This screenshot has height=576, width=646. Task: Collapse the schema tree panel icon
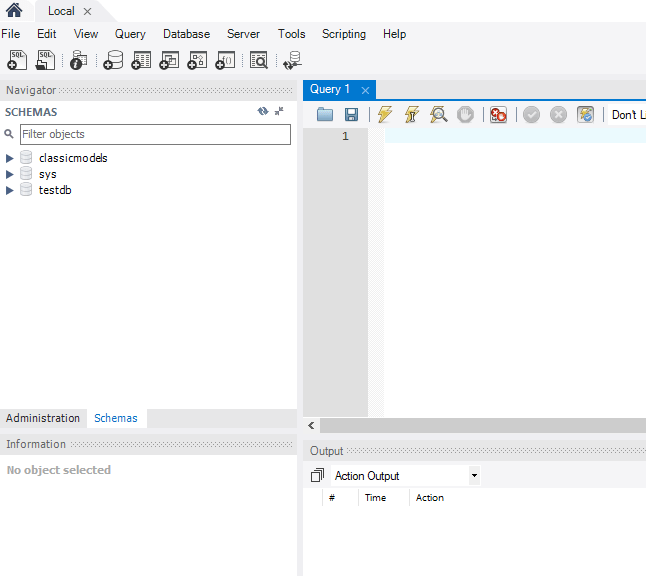279,111
